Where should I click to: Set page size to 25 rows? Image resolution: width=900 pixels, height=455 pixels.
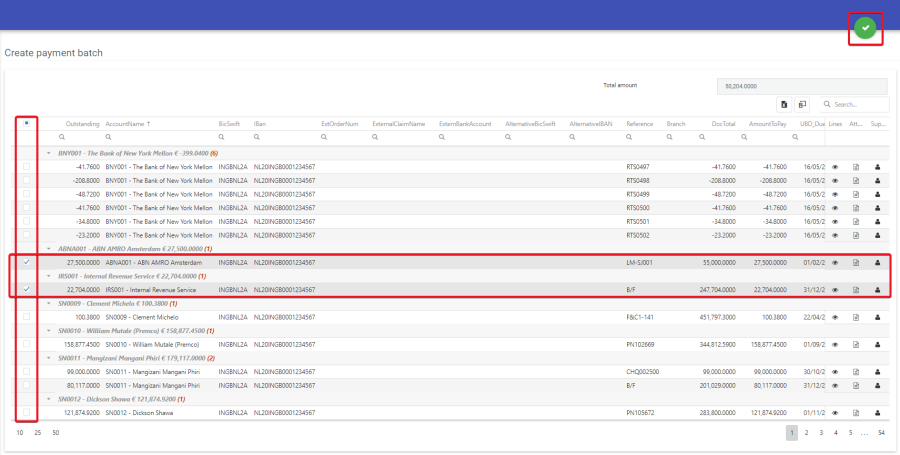pyautogui.click(x=37, y=432)
